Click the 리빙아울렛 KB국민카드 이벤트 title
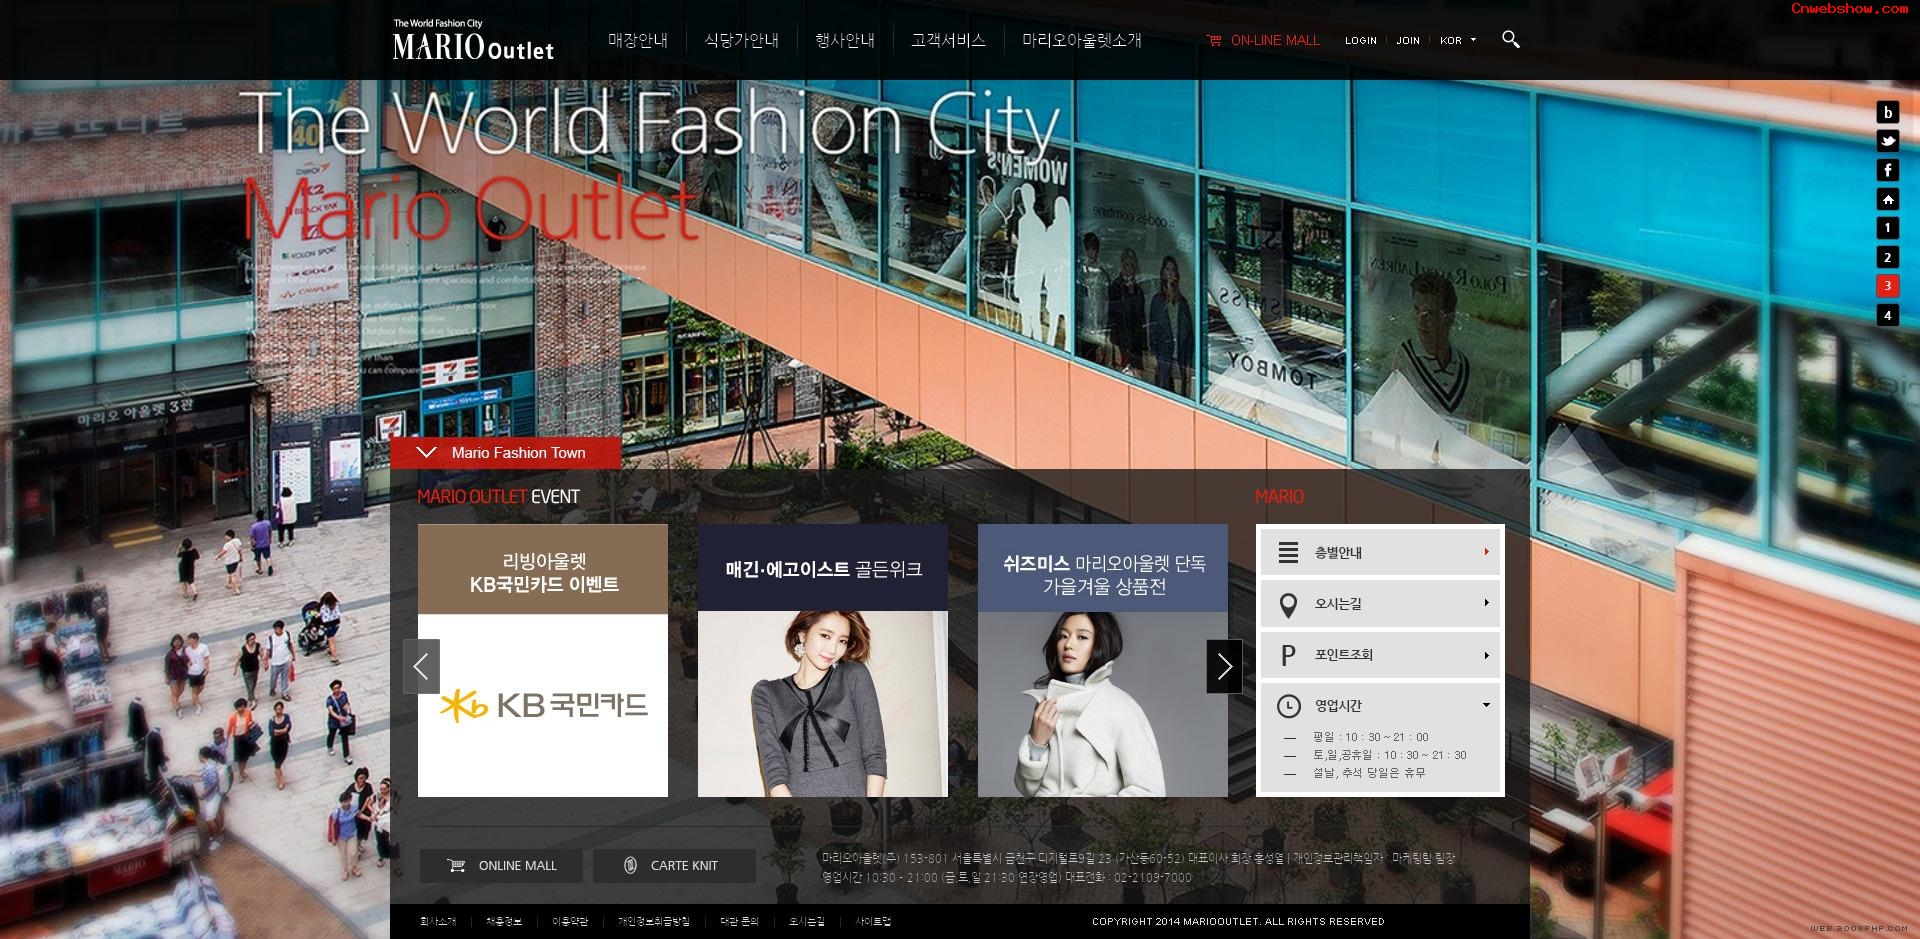 click(544, 573)
